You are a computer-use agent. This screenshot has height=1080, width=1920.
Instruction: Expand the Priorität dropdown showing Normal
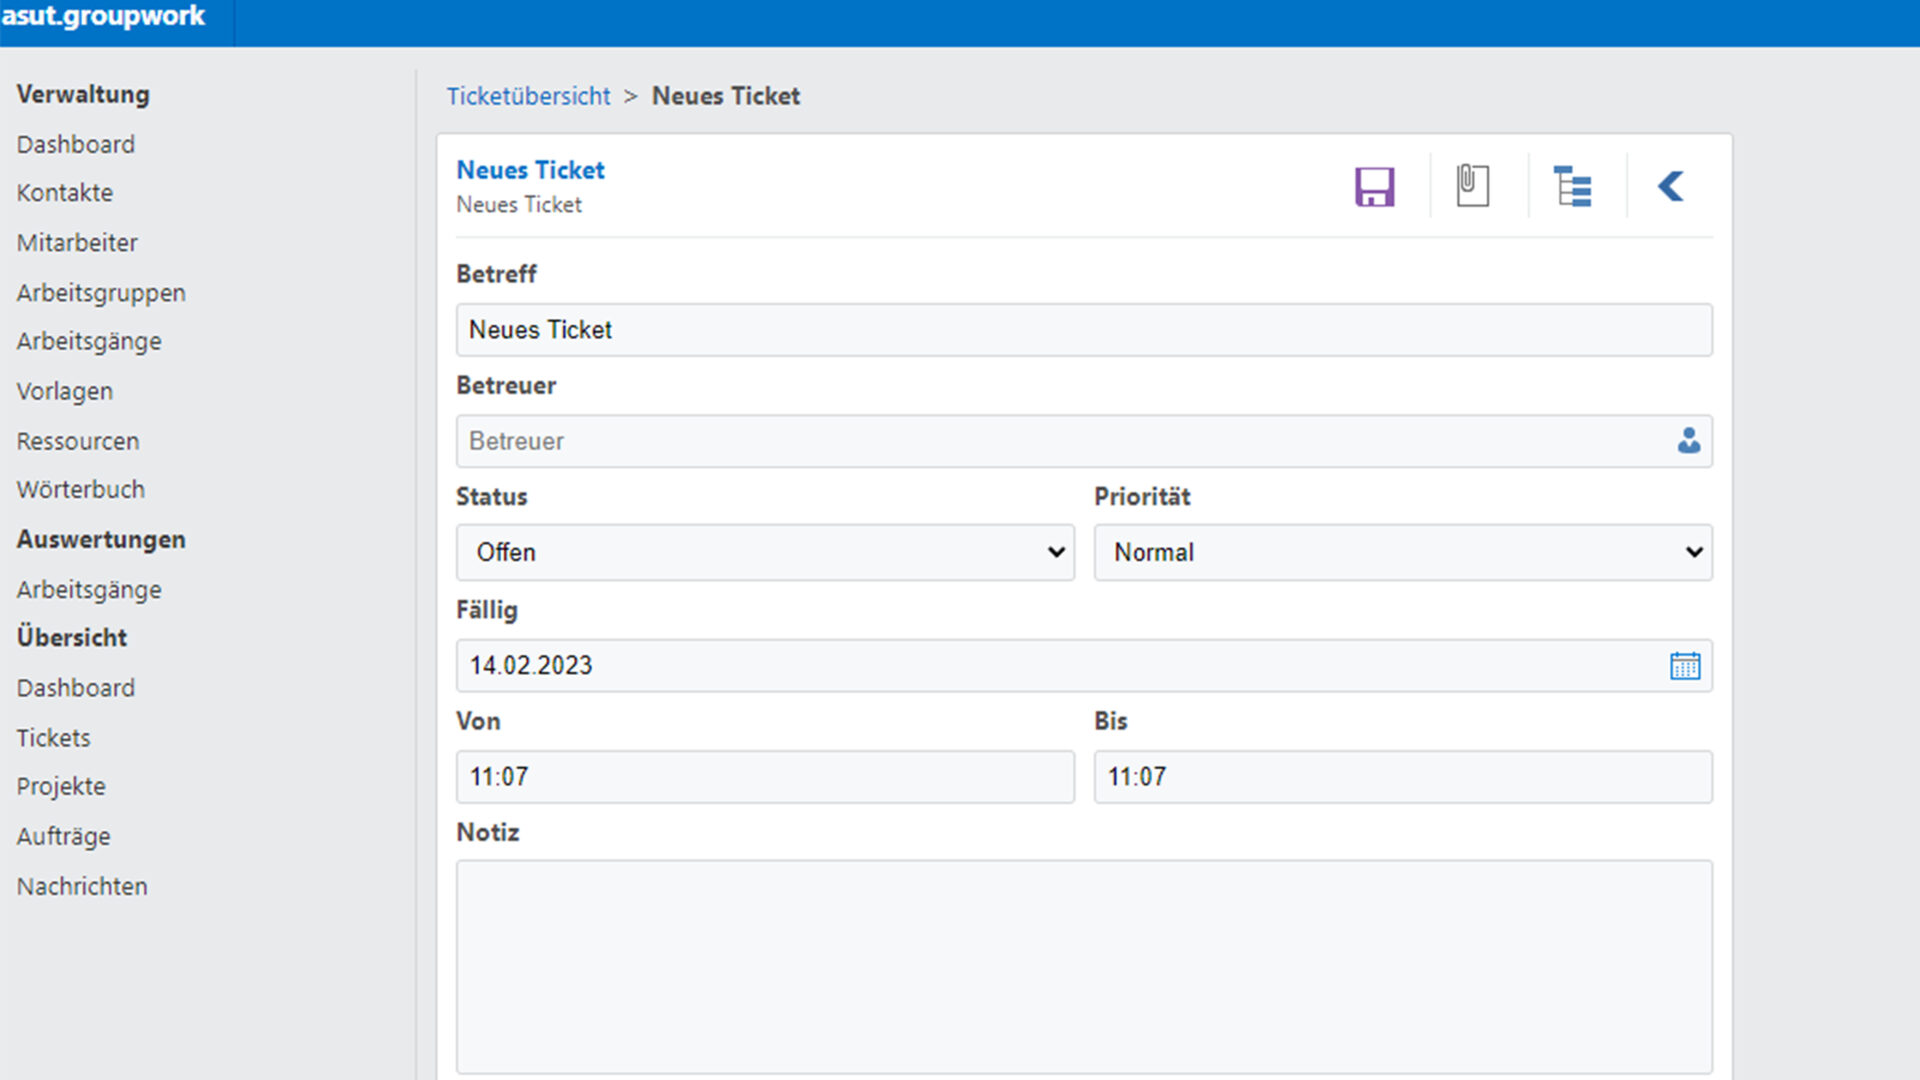pos(1402,553)
